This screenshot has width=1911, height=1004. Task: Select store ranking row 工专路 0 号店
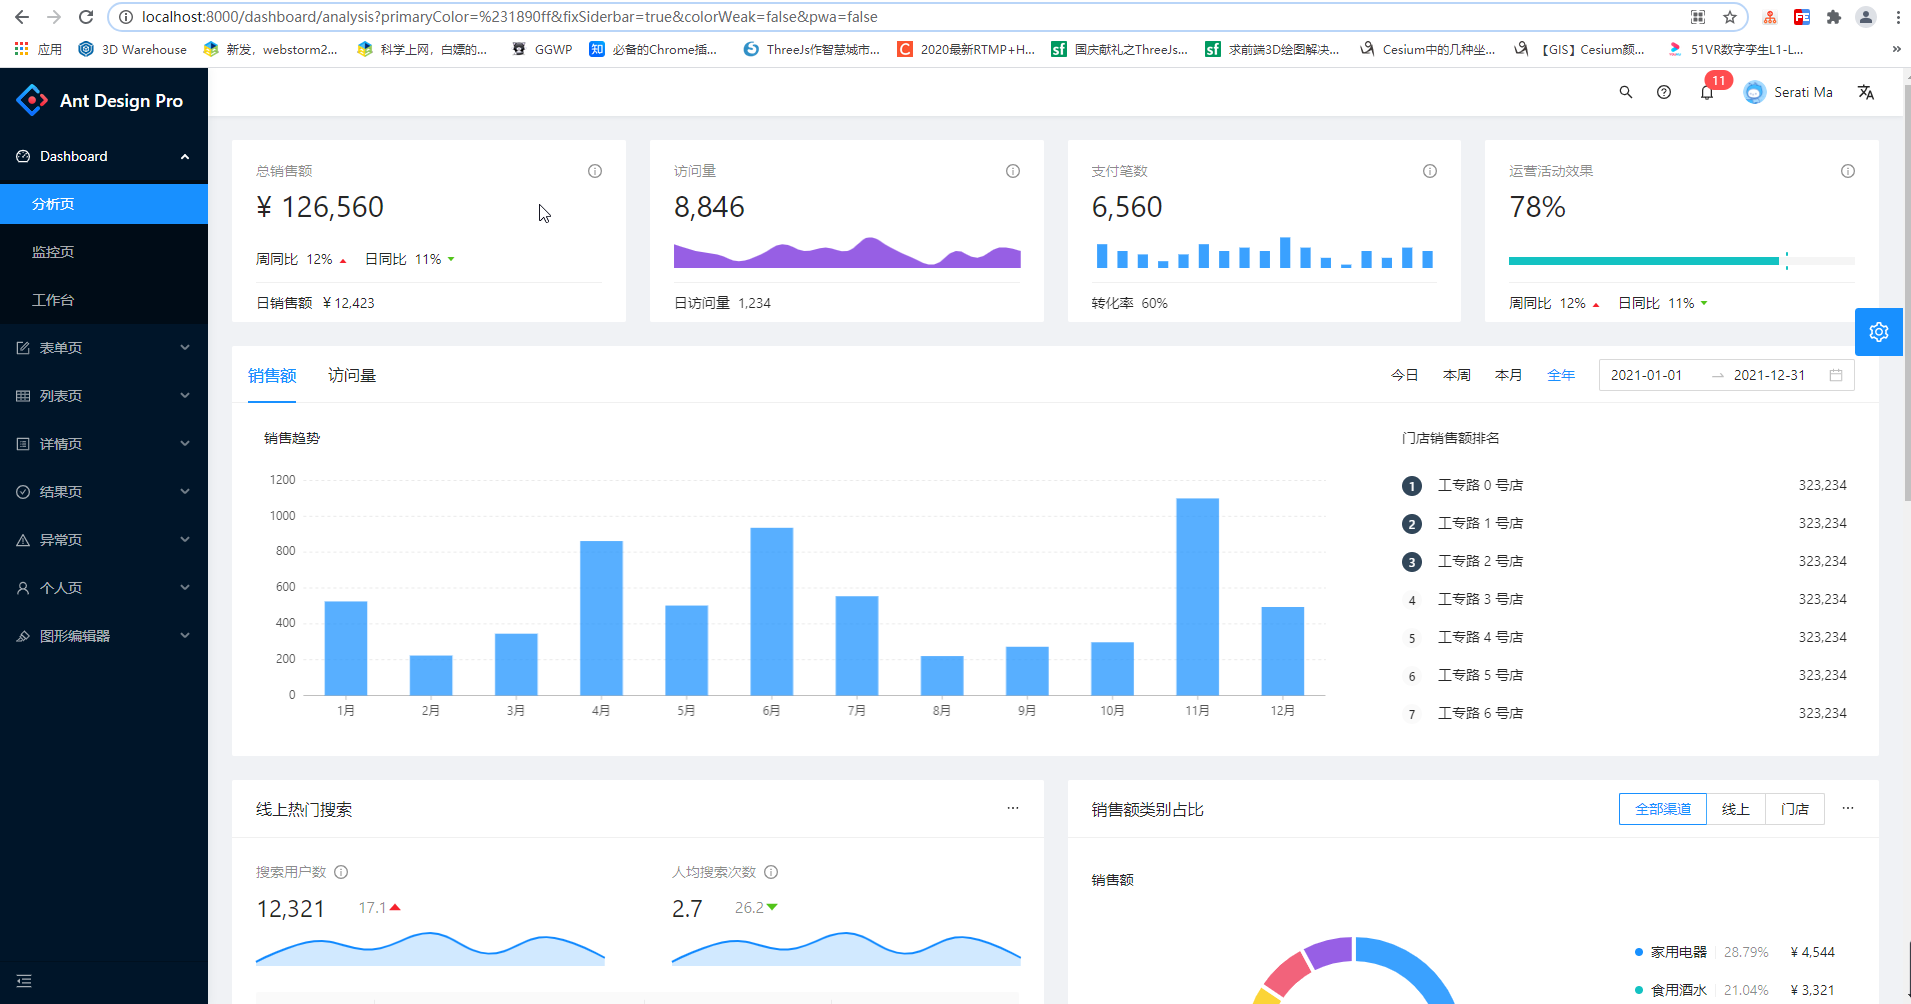pos(1625,485)
